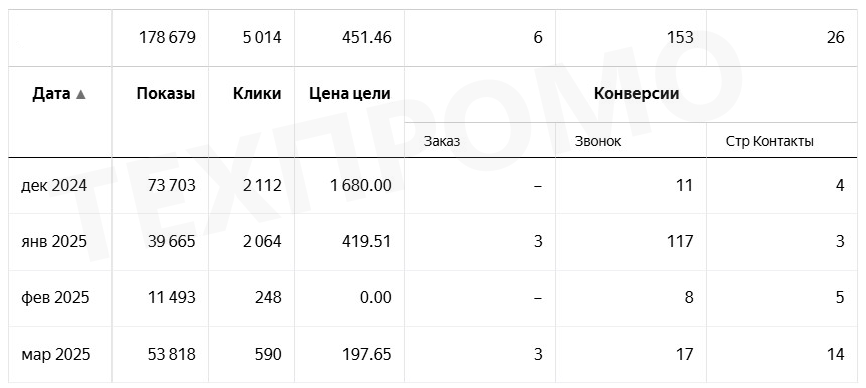The height and width of the screenshot is (388, 866).
Task: Select the Стр Контакты sub-column header
Action: 769,141
